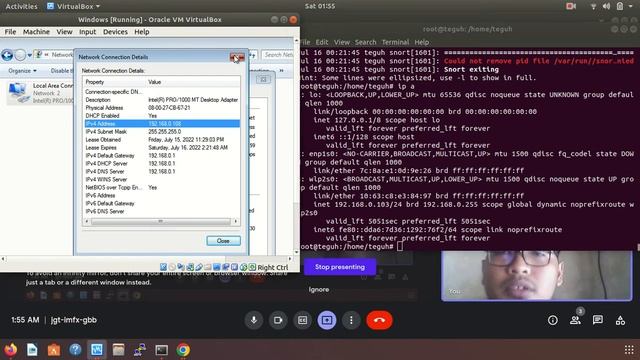This screenshot has height=360, width=640.
Task: Click clock Sat 01:55 in top bar
Action: [x=320, y=6]
